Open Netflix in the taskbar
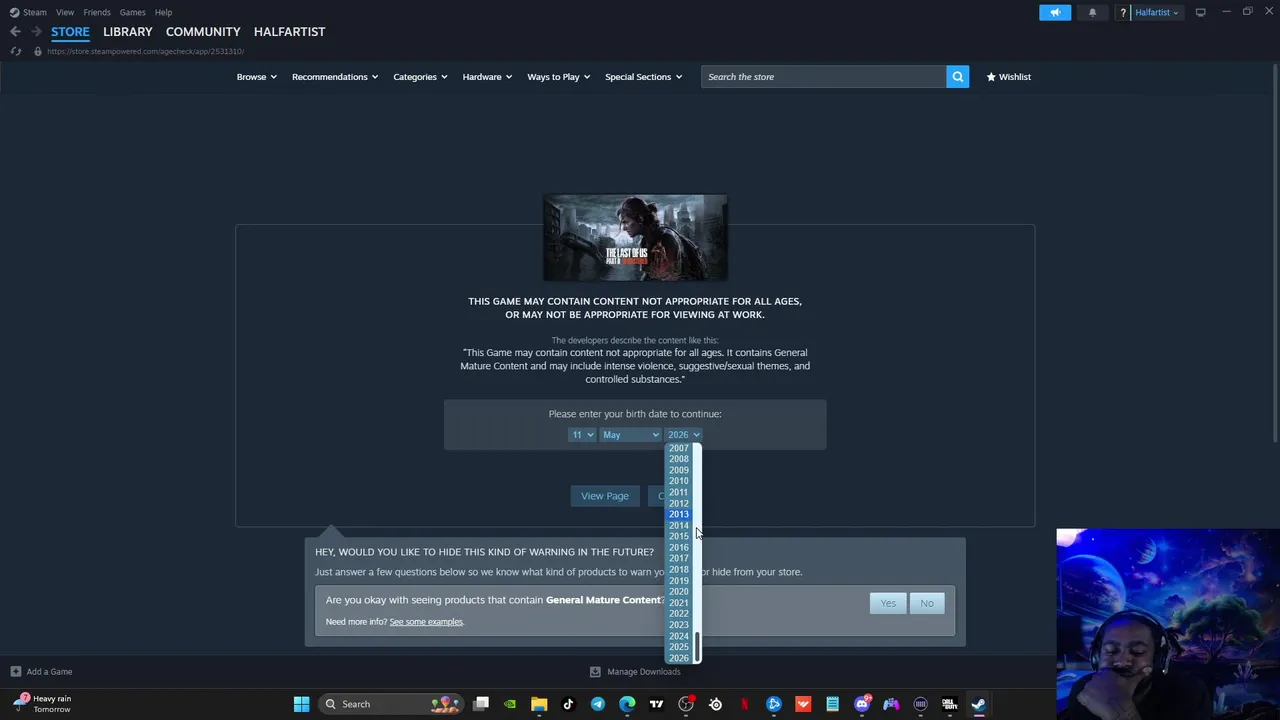This screenshot has height=720, width=1280. 744,704
